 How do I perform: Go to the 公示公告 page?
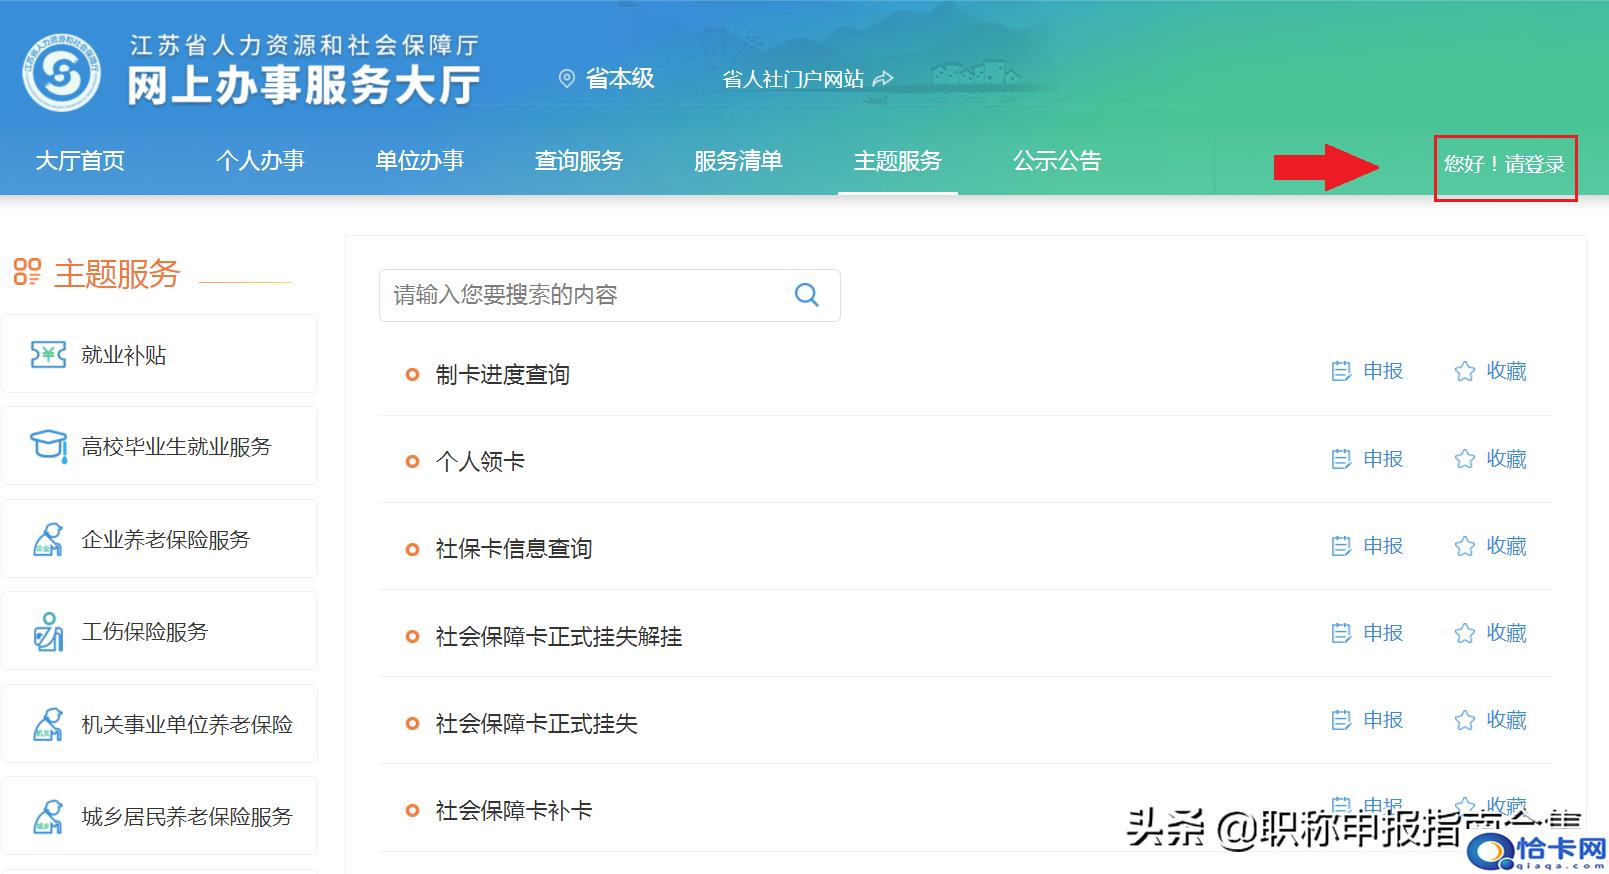coord(1056,161)
